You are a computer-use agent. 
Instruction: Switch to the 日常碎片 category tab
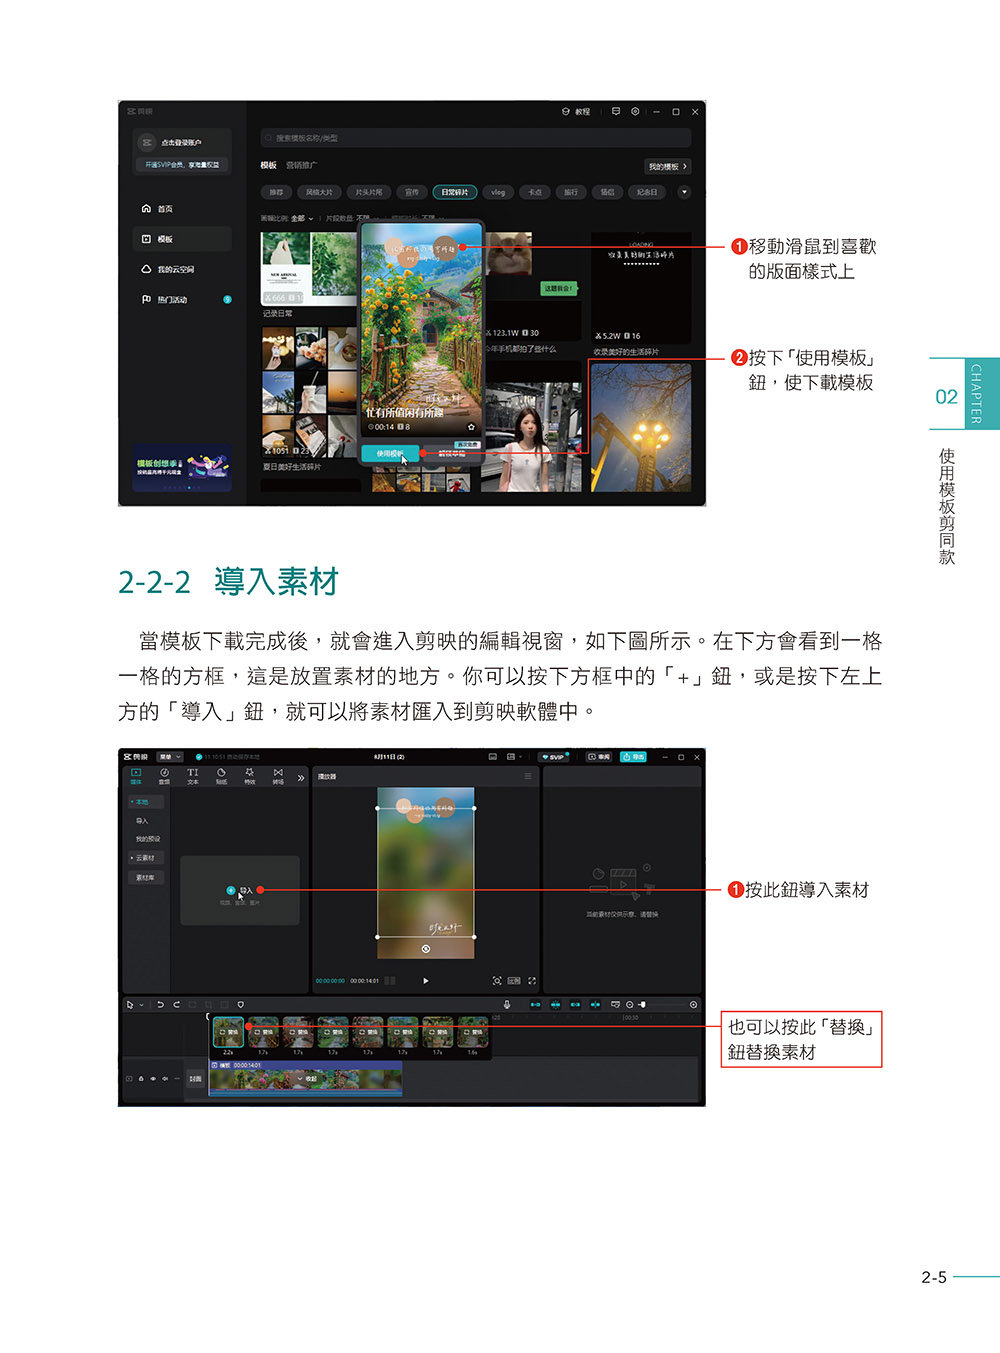point(454,192)
